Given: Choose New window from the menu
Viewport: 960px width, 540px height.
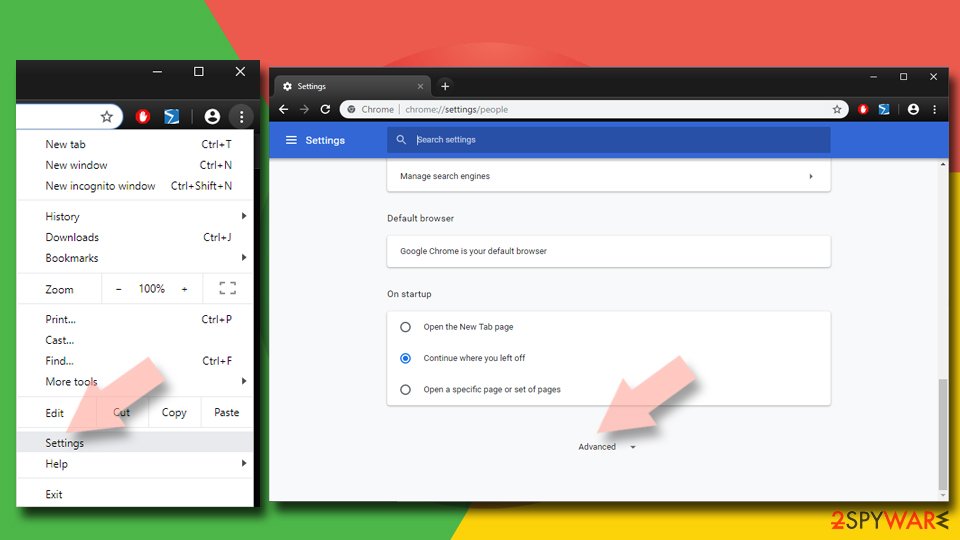Looking at the screenshot, I should [x=135, y=165].
